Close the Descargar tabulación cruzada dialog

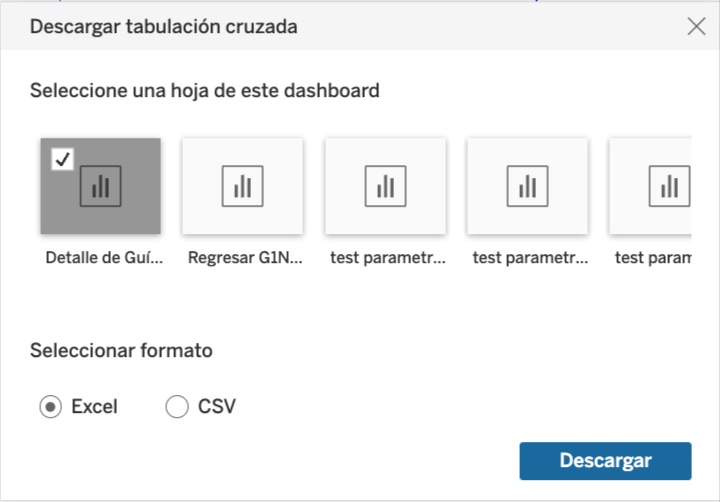696,26
